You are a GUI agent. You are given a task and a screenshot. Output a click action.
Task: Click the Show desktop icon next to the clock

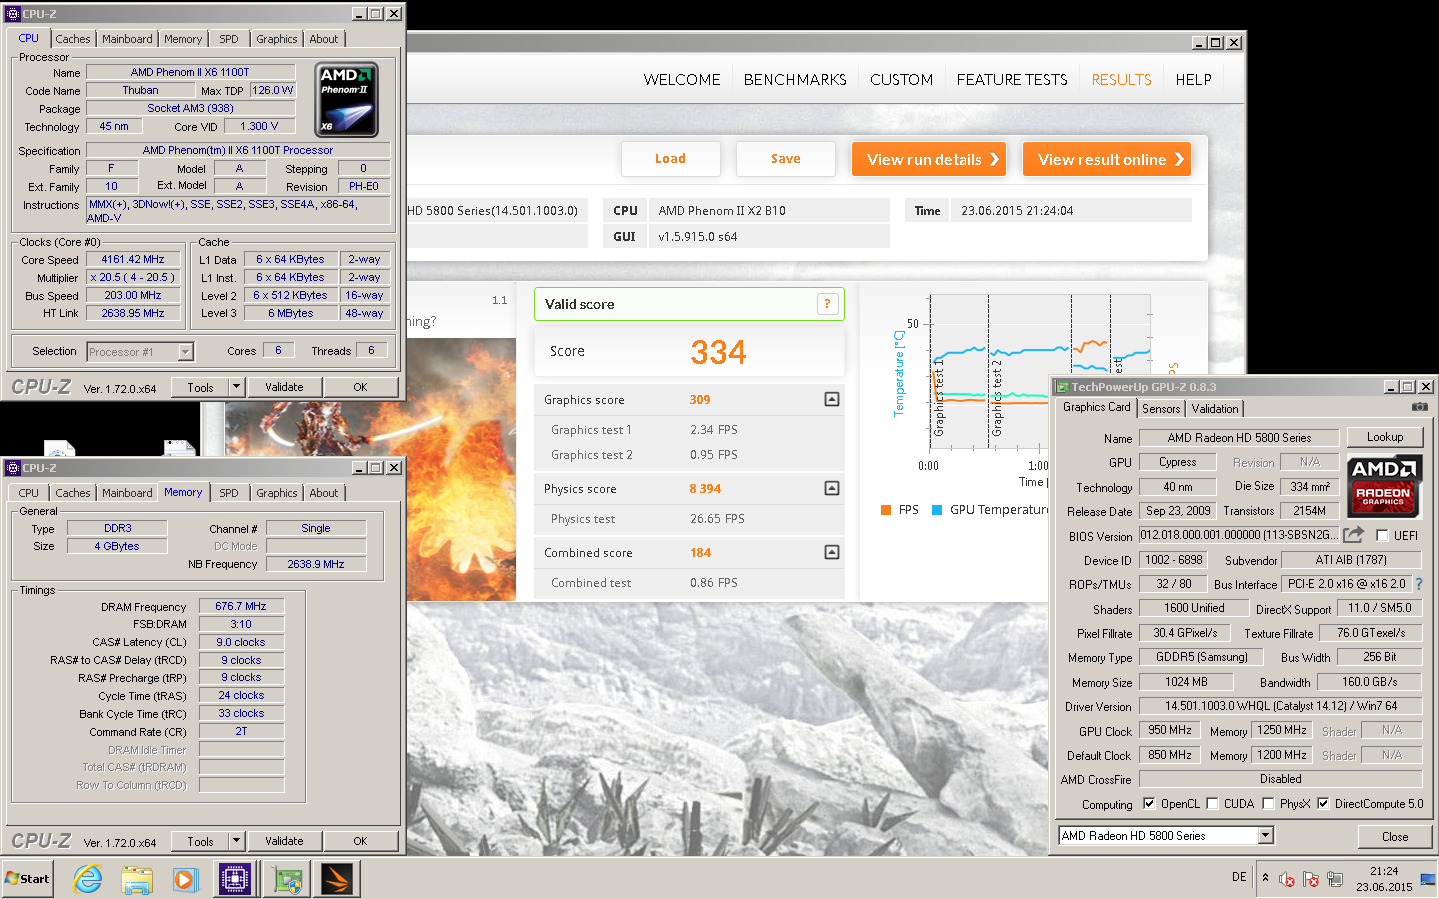click(1428, 879)
